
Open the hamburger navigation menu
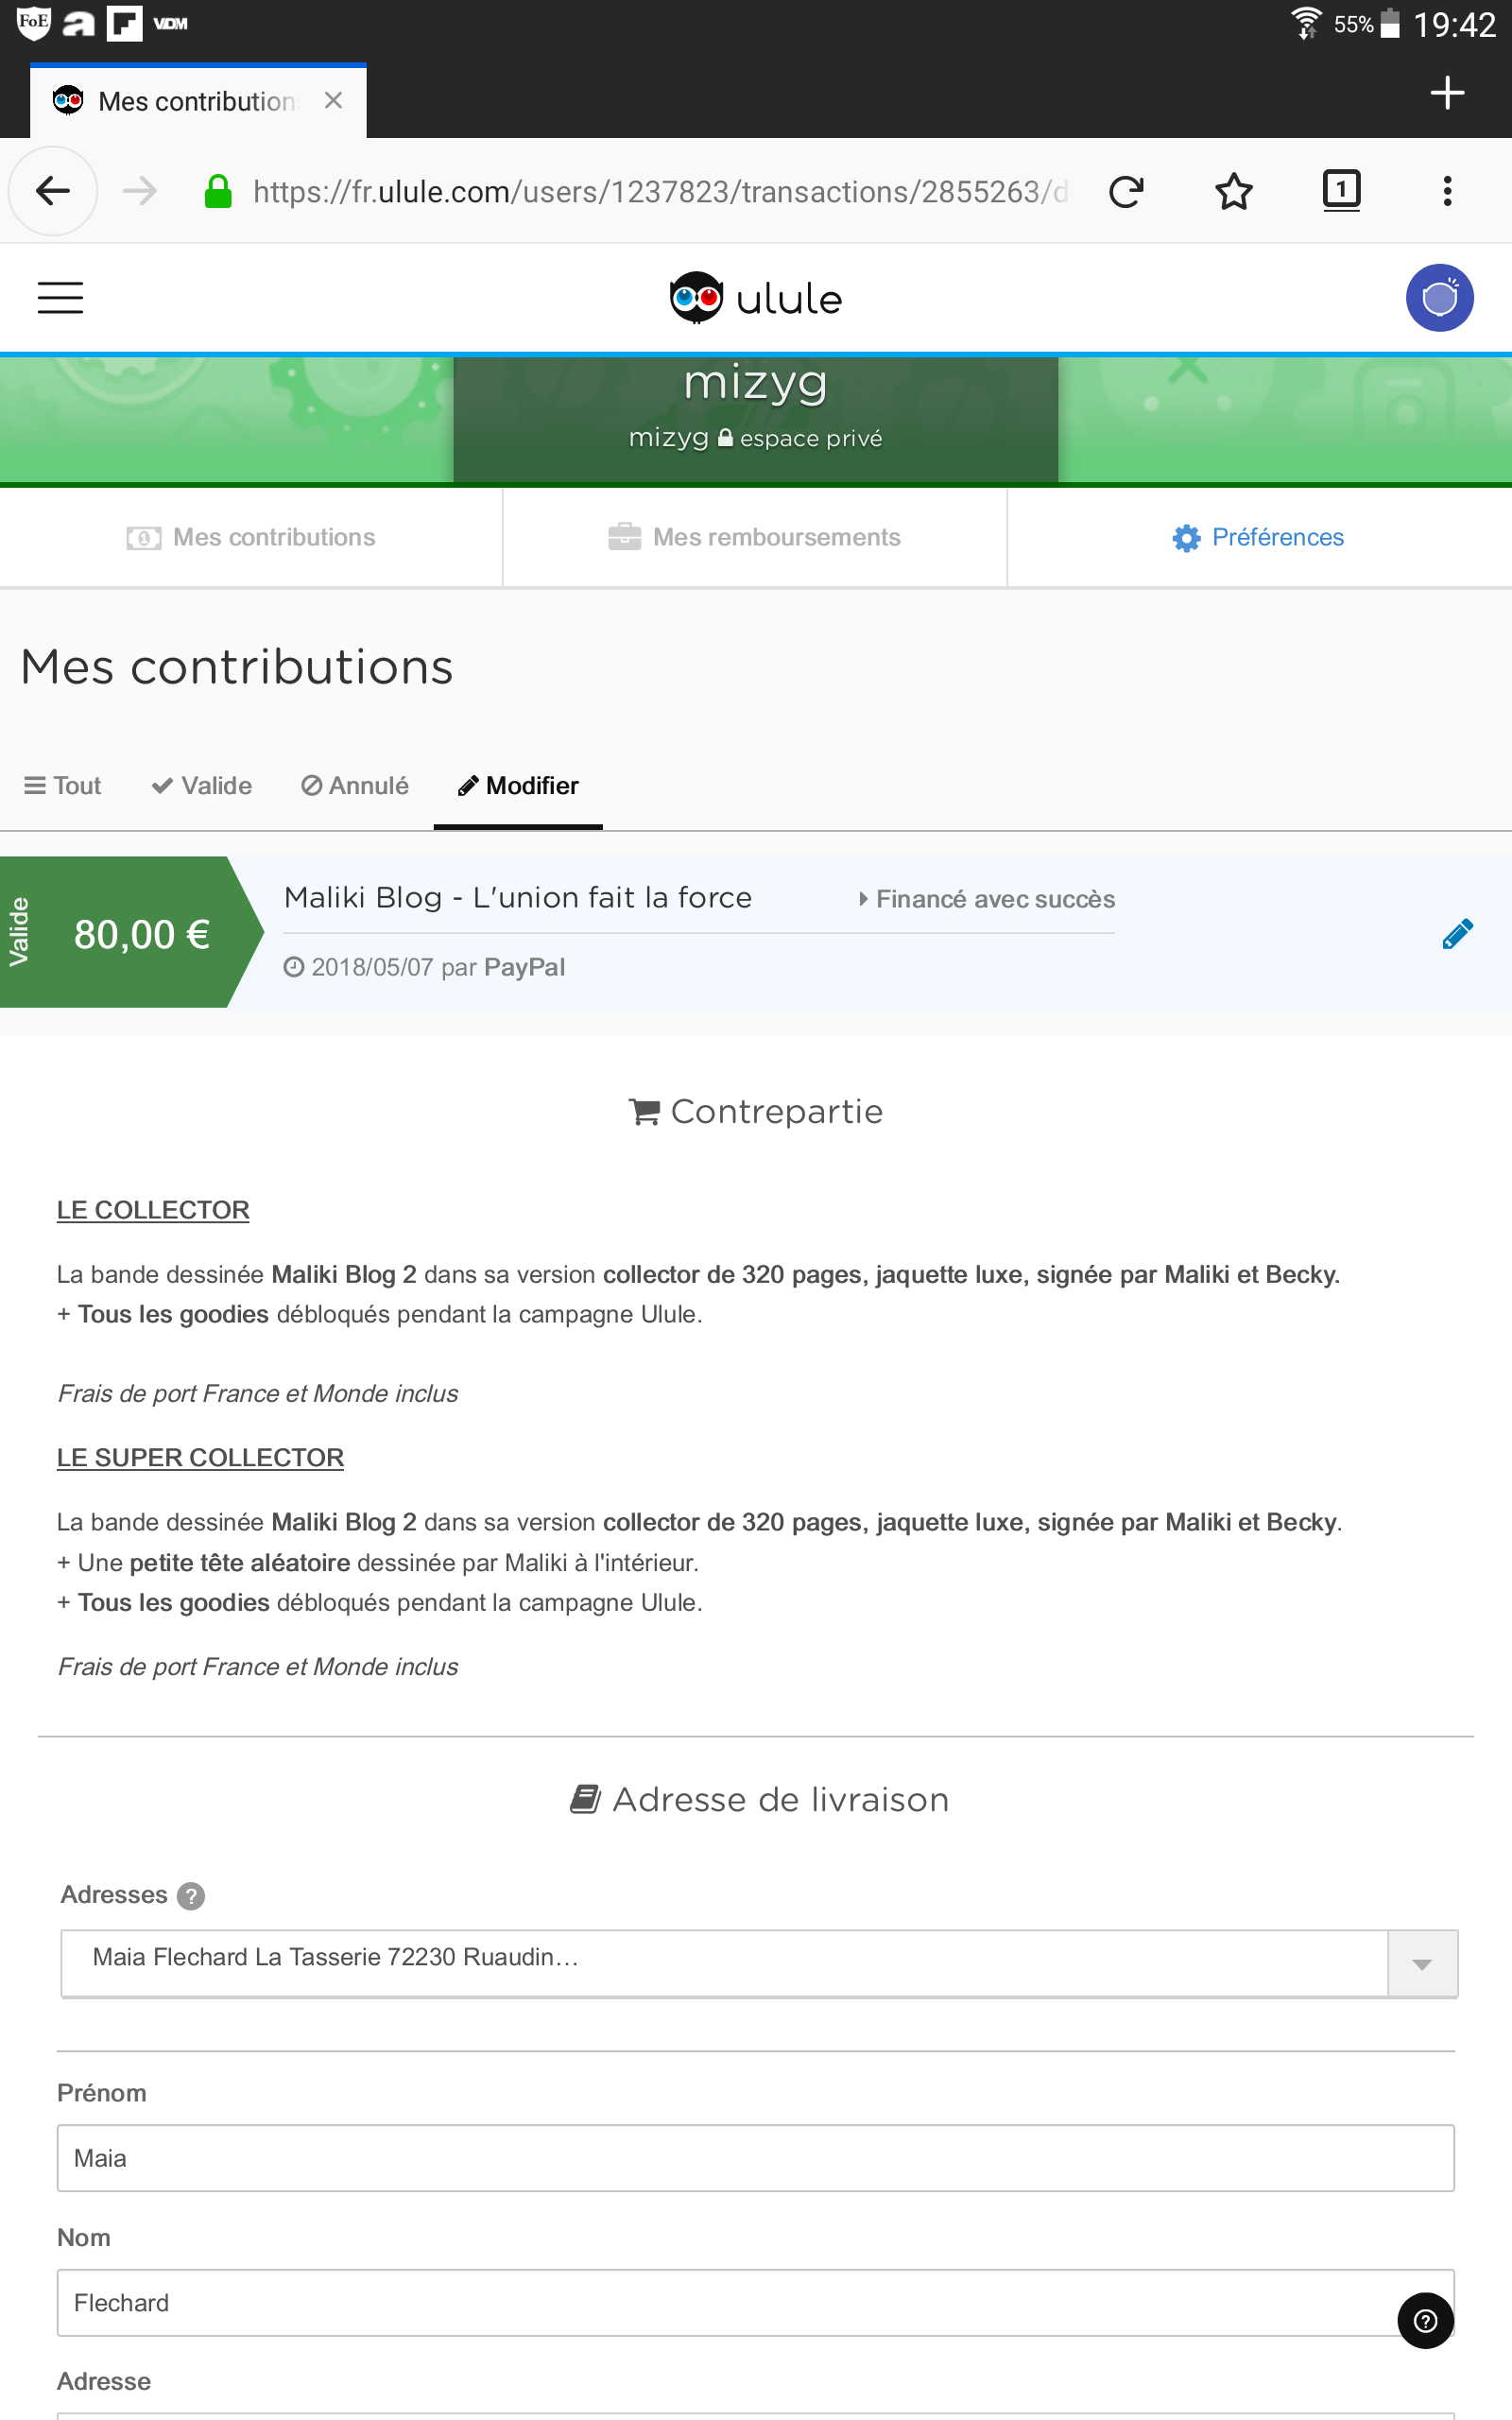(x=60, y=298)
